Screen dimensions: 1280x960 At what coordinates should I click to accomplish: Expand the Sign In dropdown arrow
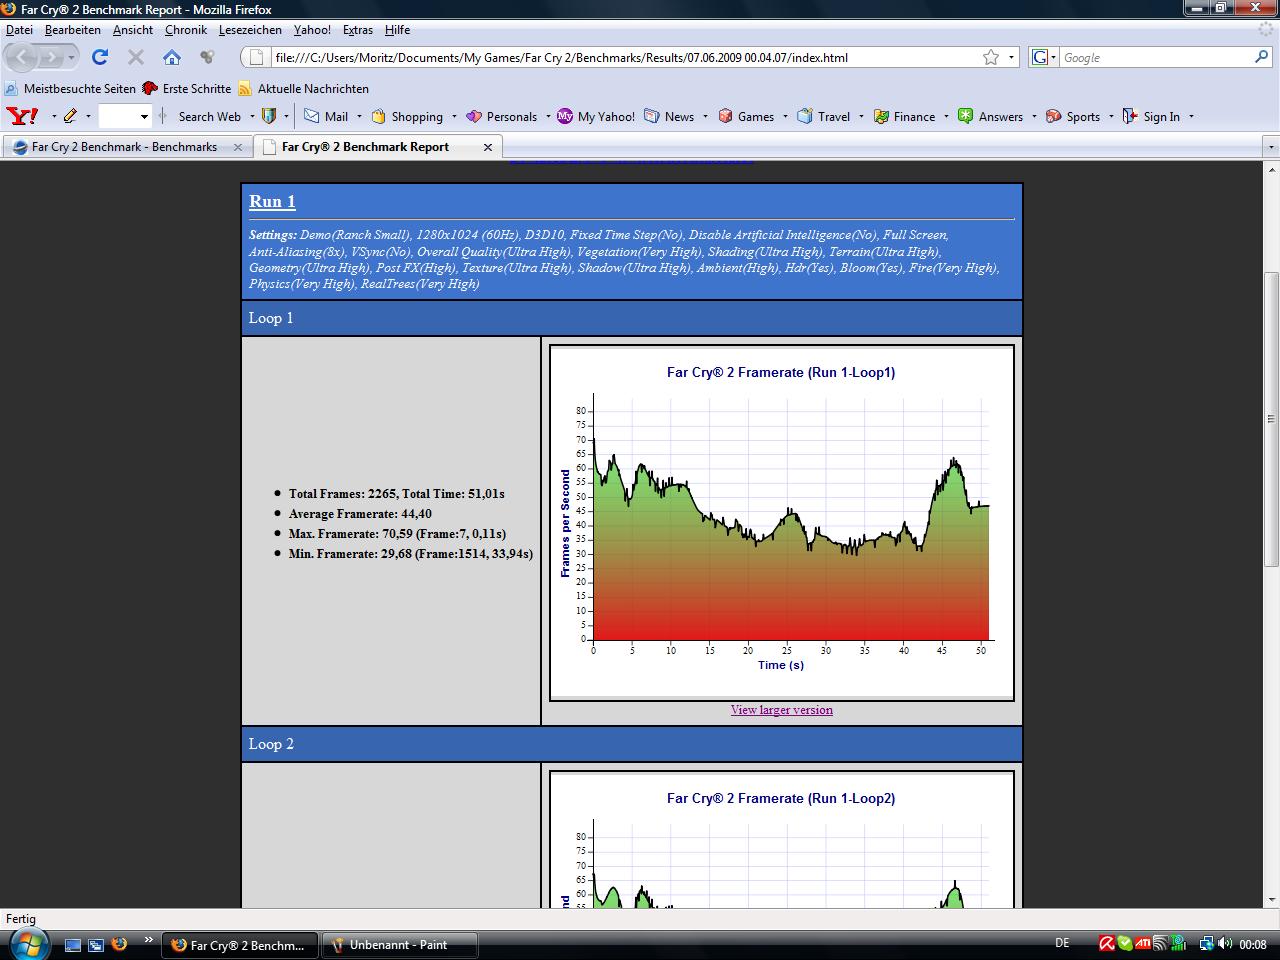(1191, 116)
